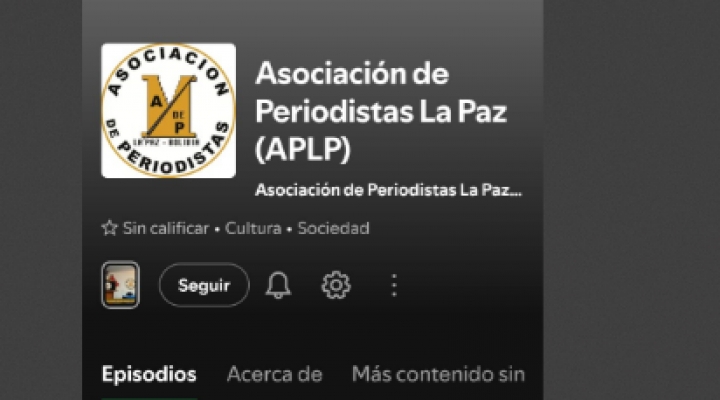Click the APLP circular logo image
Image resolution: width=720 pixels, height=400 pixels.
coord(169,111)
